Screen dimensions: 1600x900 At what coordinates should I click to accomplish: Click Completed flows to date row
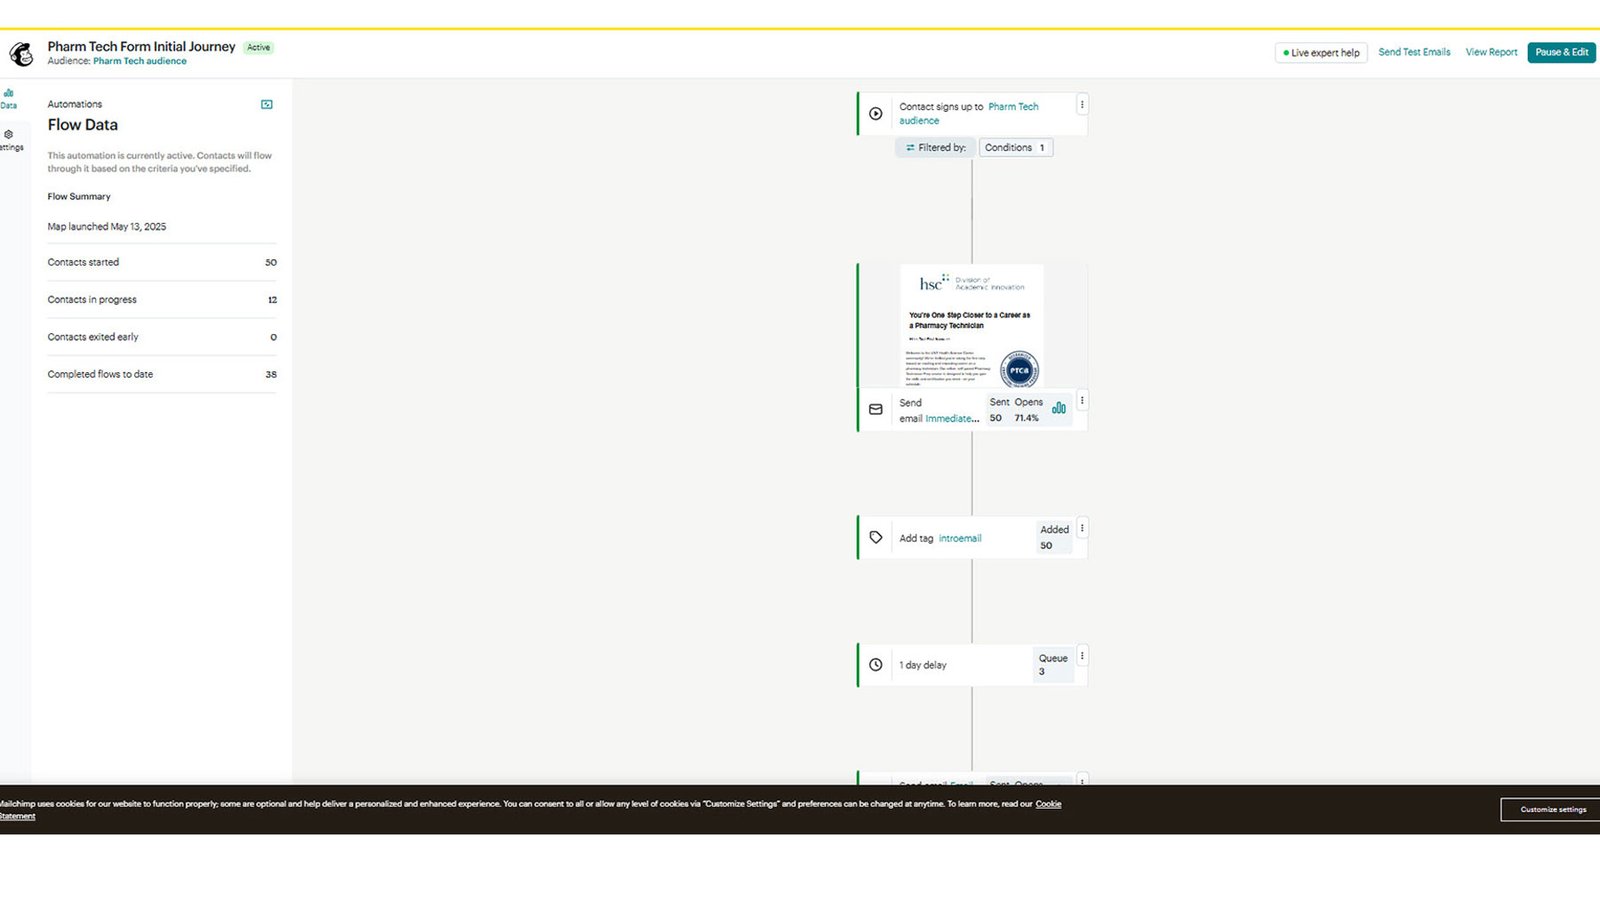point(162,374)
